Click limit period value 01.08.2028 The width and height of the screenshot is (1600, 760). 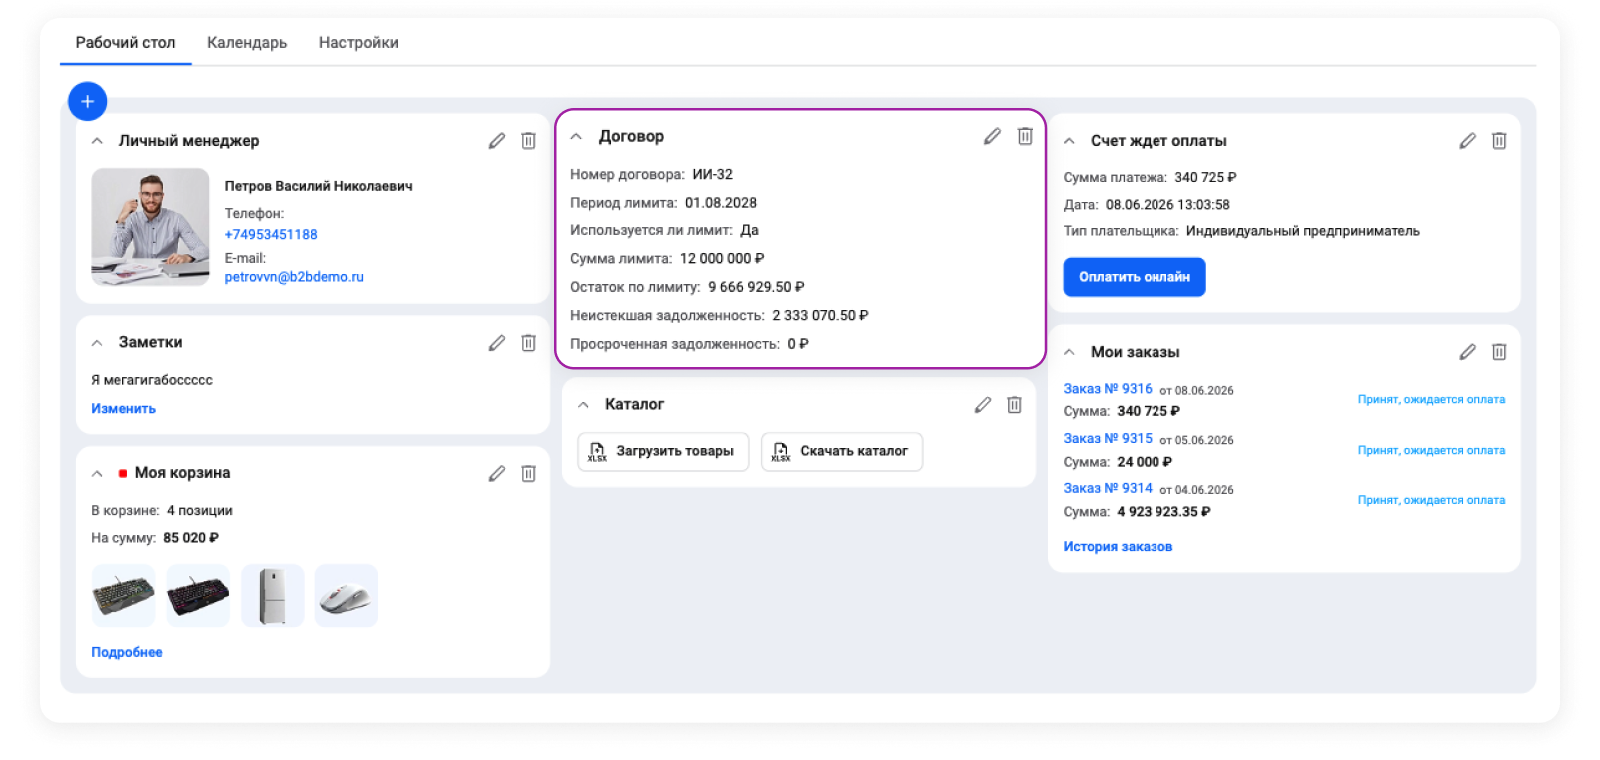click(721, 203)
